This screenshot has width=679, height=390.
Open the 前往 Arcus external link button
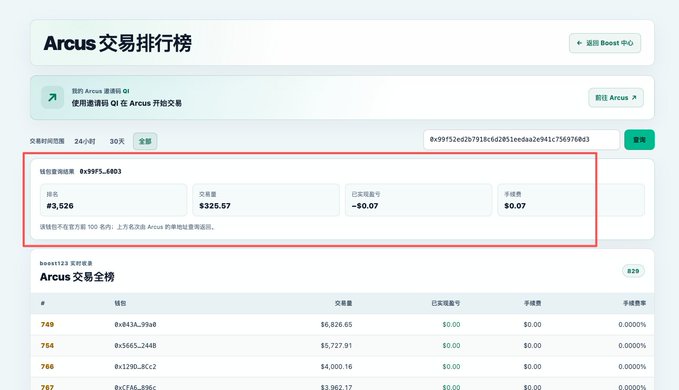click(616, 98)
